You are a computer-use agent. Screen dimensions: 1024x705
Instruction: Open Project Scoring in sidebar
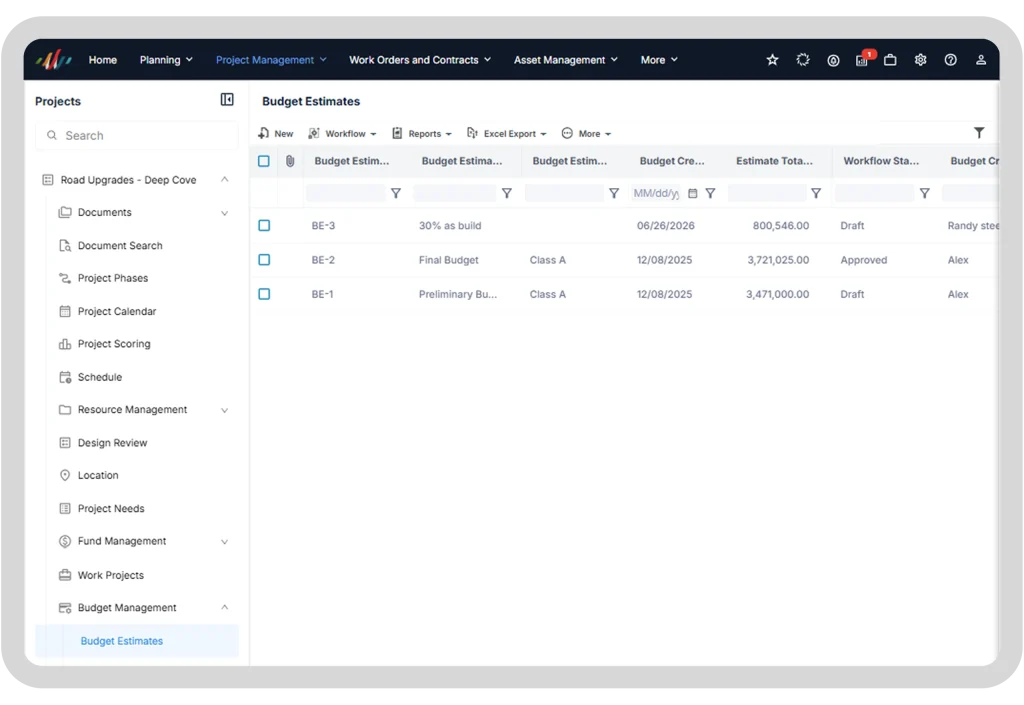pos(104,344)
